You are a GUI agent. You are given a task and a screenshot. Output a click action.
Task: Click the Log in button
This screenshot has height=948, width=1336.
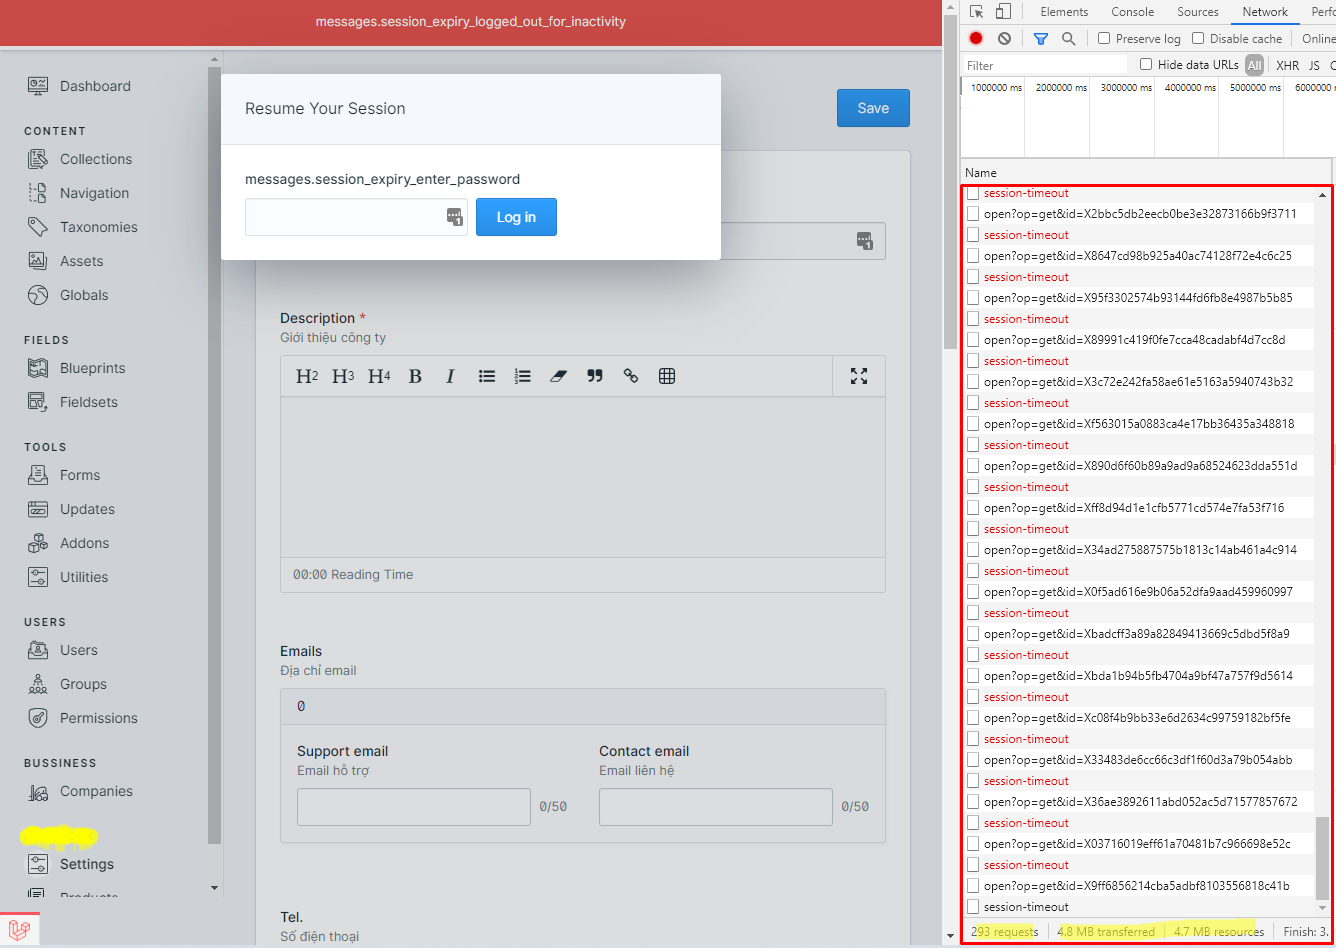coord(516,217)
